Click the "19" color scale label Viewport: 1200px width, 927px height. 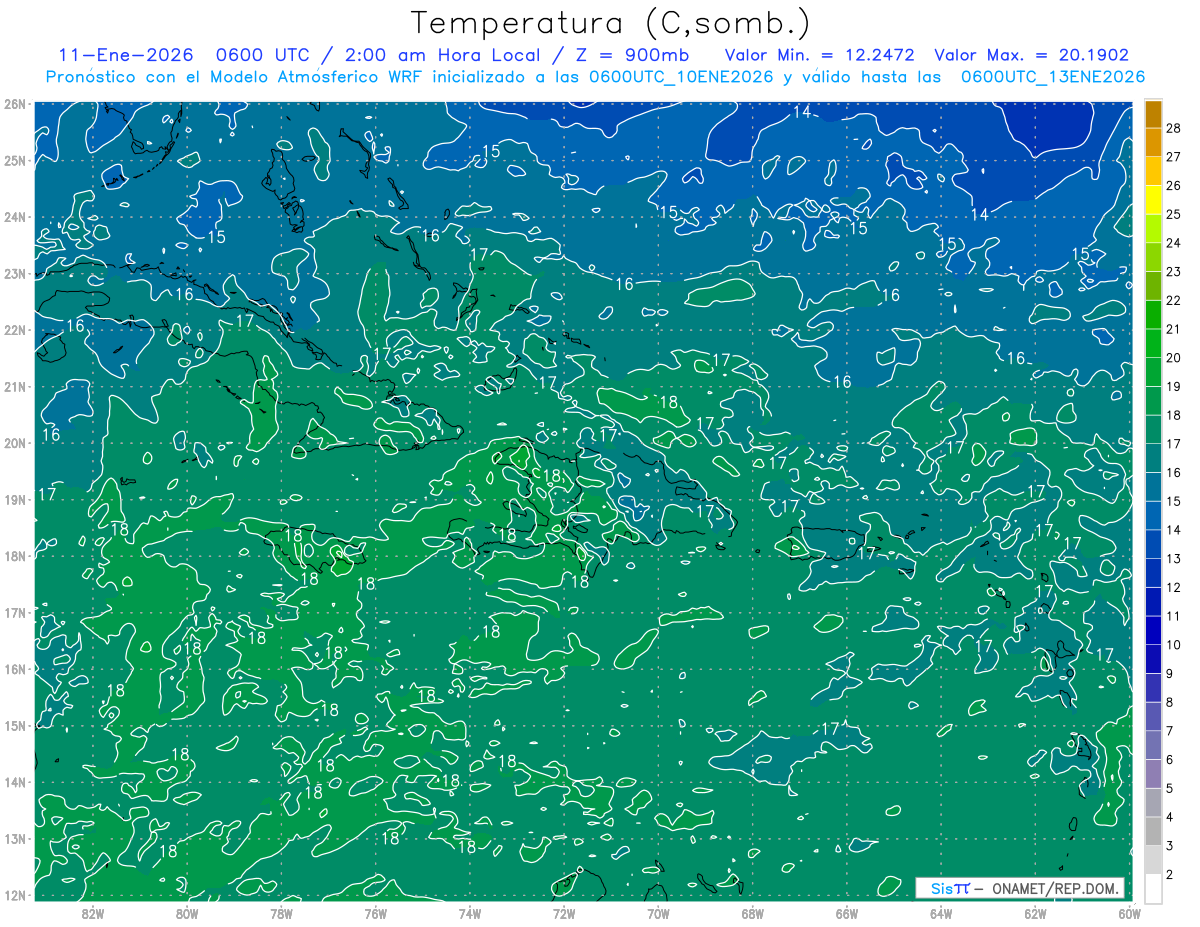pos(1174,385)
